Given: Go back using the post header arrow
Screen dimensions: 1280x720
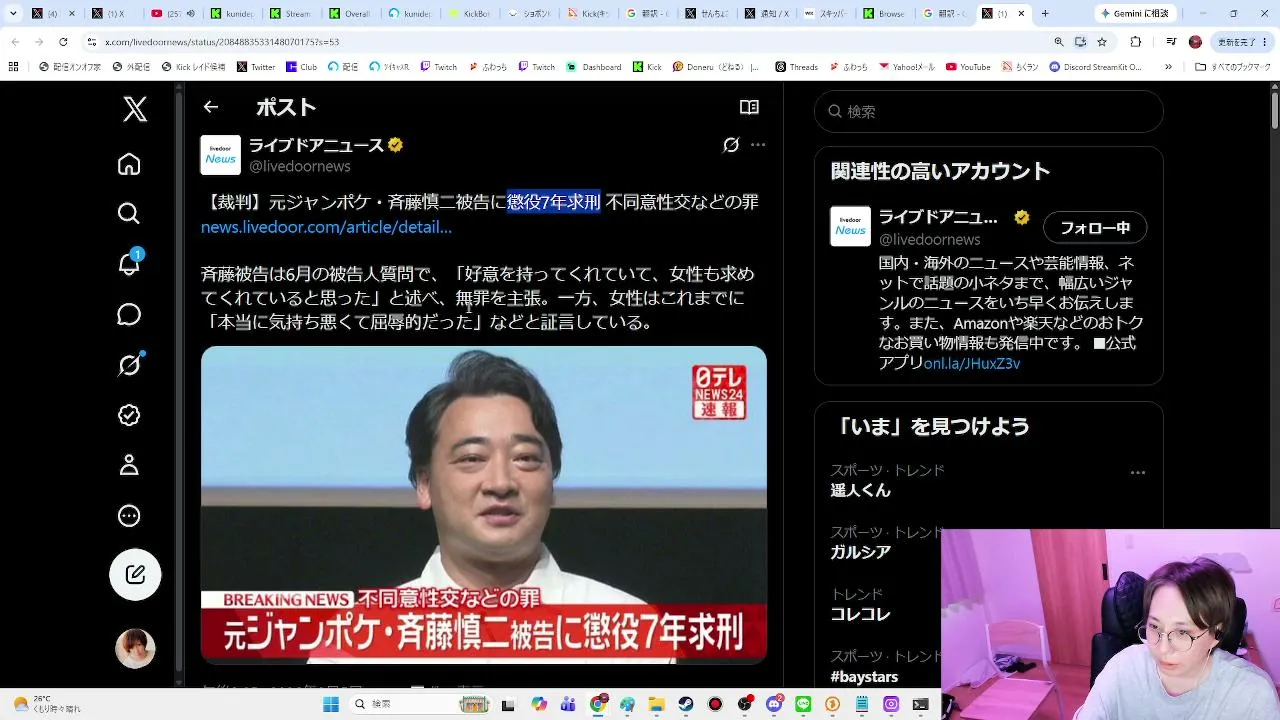Looking at the screenshot, I should coord(210,107).
